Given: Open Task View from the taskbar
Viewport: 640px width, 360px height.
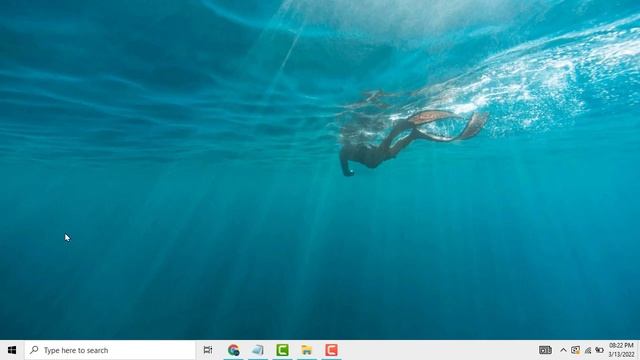Looking at the screenshot, I should pyautogui.click(x=208, y=350).
